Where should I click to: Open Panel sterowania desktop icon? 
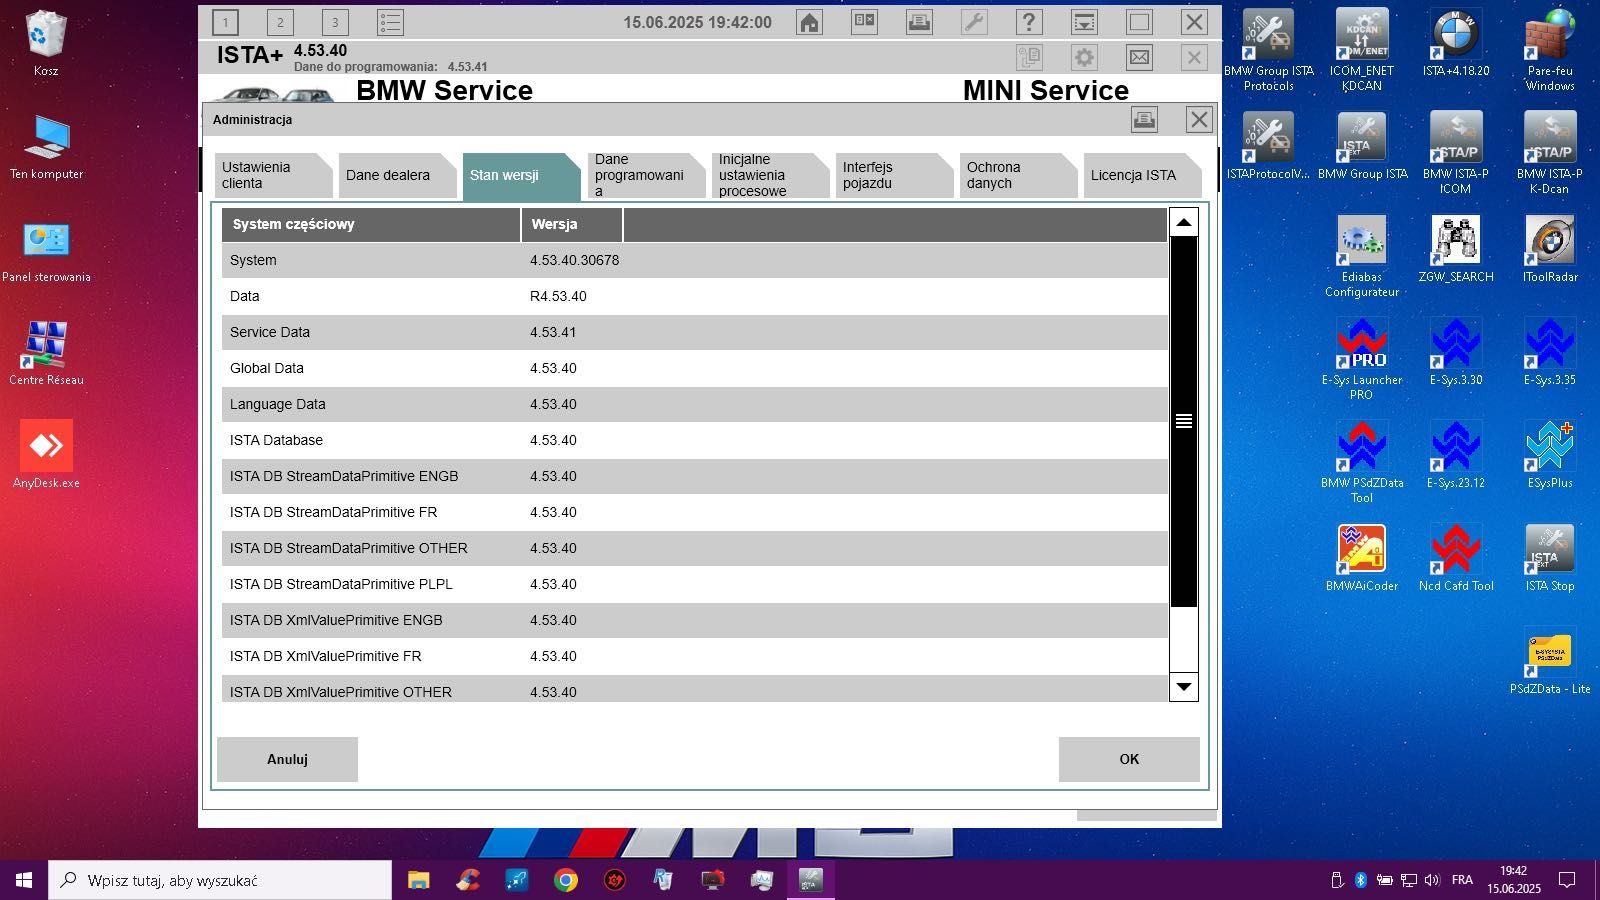(x=46, y=251)
